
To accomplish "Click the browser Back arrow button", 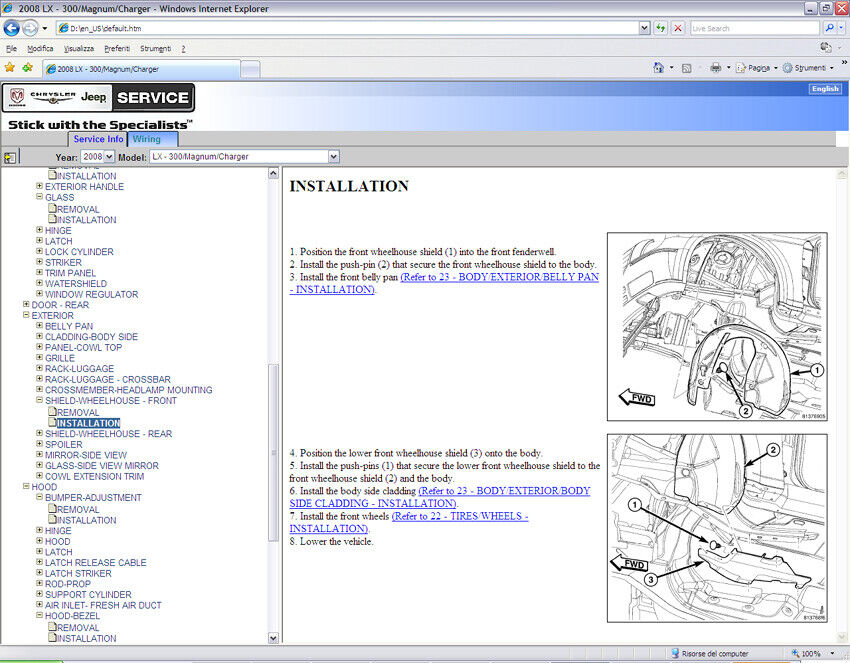I will click(x=12, y=28).
